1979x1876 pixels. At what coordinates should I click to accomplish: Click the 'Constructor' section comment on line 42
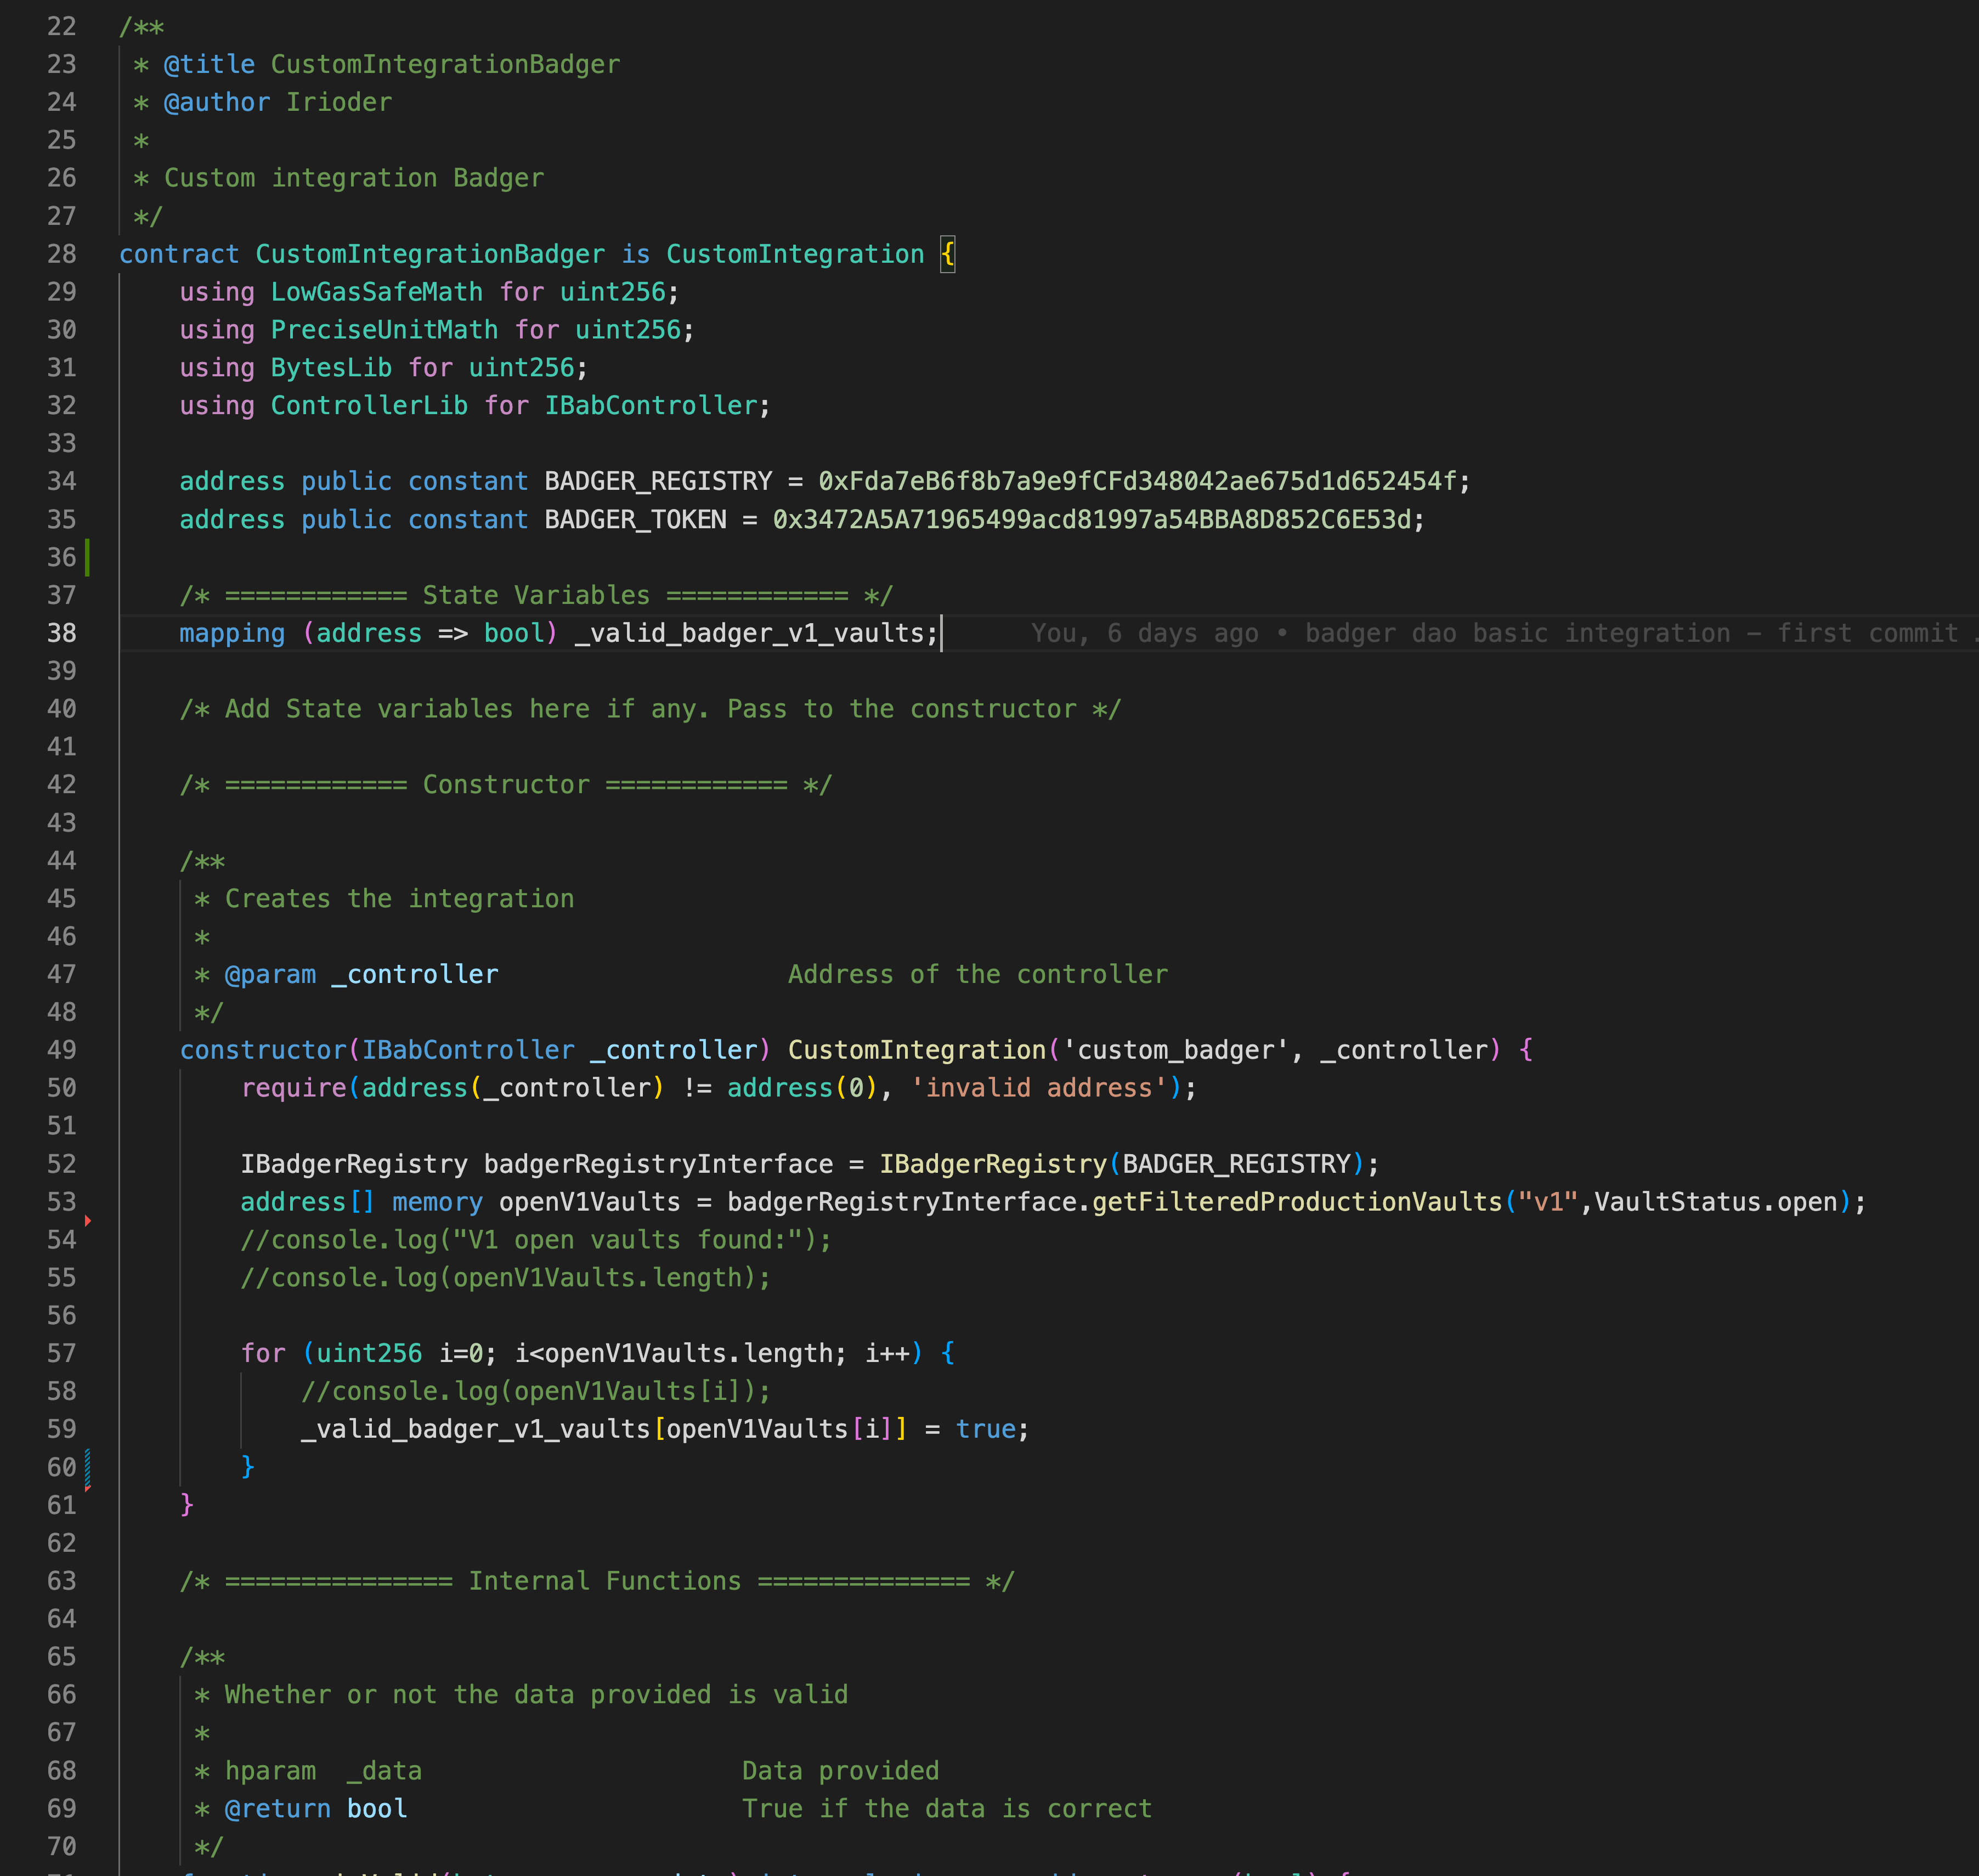pos(506,785)
